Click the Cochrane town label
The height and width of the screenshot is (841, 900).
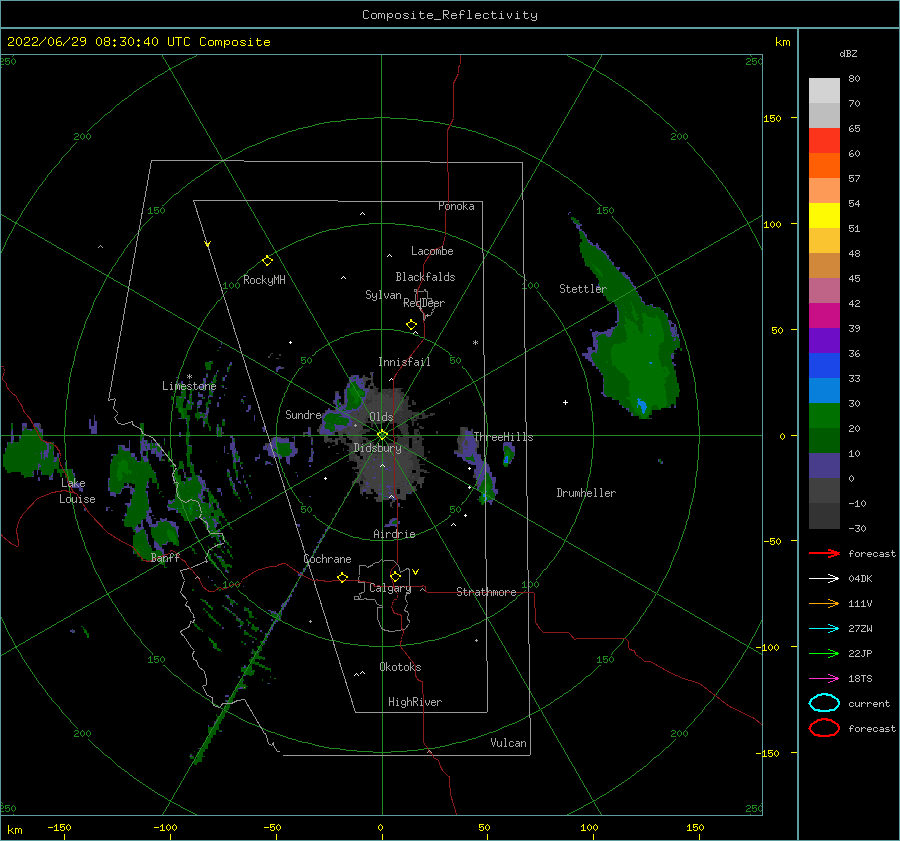[327, 559]
